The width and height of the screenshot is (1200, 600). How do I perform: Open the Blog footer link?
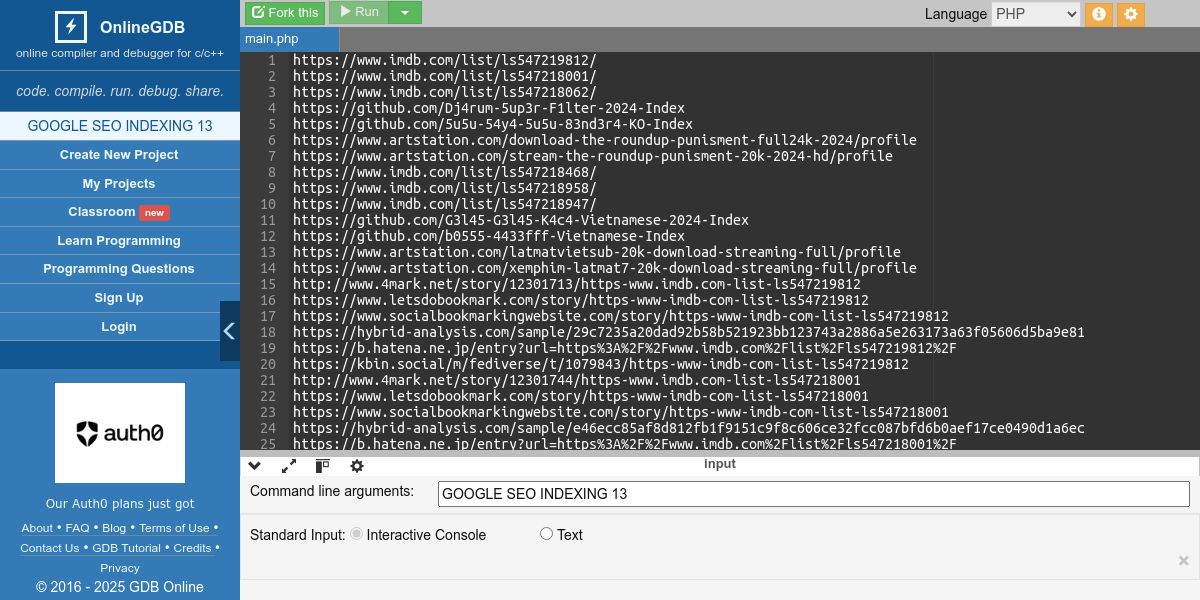click(x=114, y=528)
